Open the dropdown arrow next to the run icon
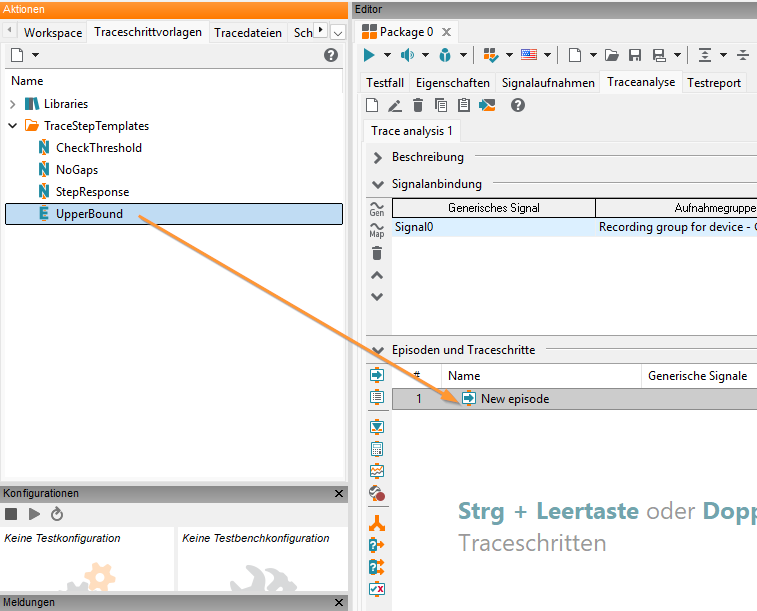This screenshot has height=611, width=757. [x=387, y=55]
